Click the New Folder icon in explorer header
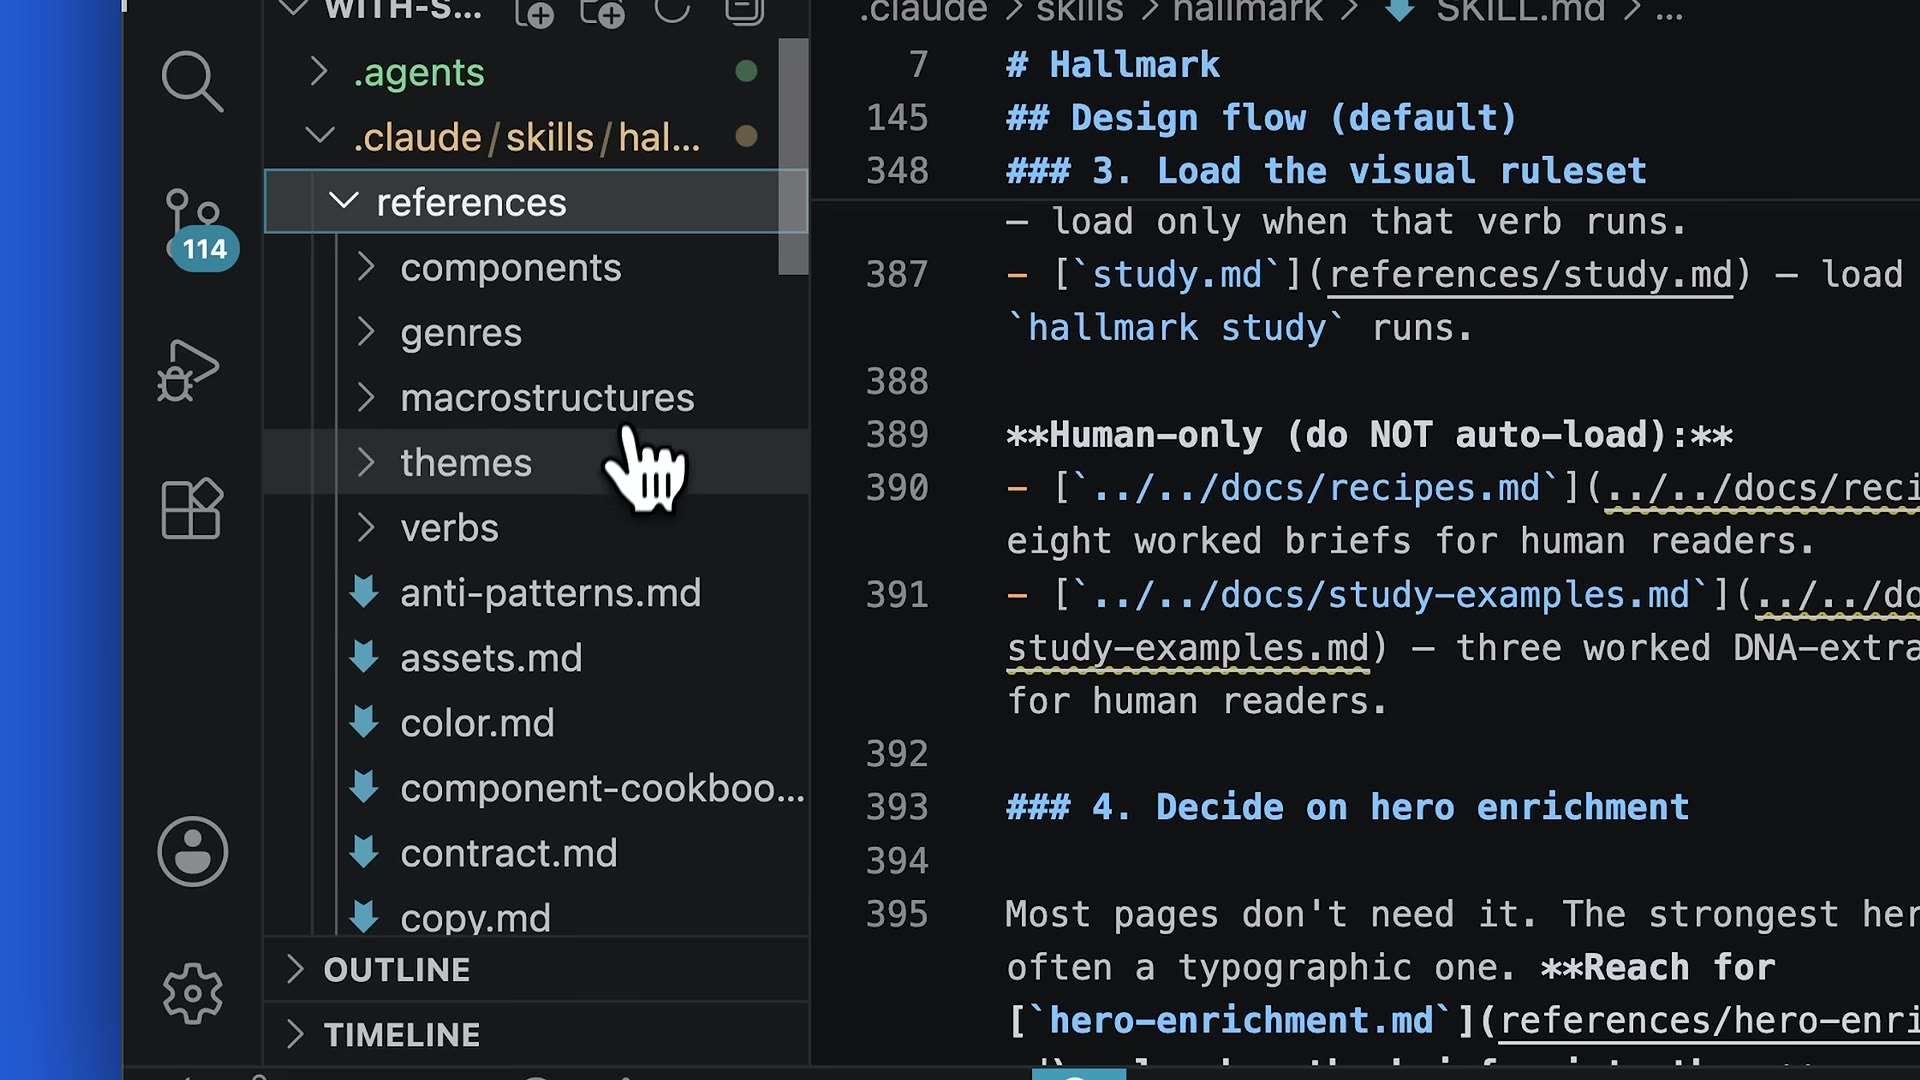This screenshot has height=1080, width=1920. pyautogui.click(x=603, y=12)
